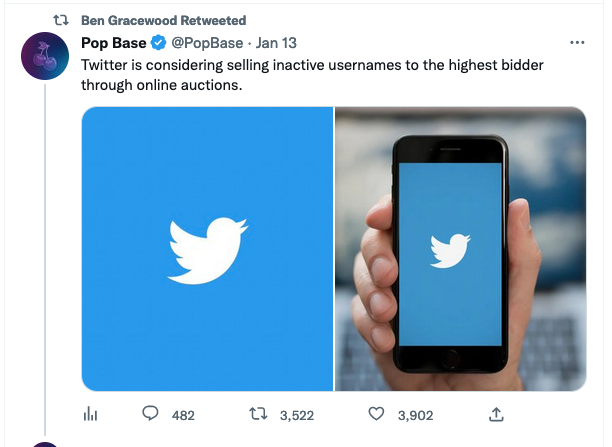The height and width of the screenshot is (447, 612).
Task: Click the @PopBase handle
Action: click(x=208, y=43)
